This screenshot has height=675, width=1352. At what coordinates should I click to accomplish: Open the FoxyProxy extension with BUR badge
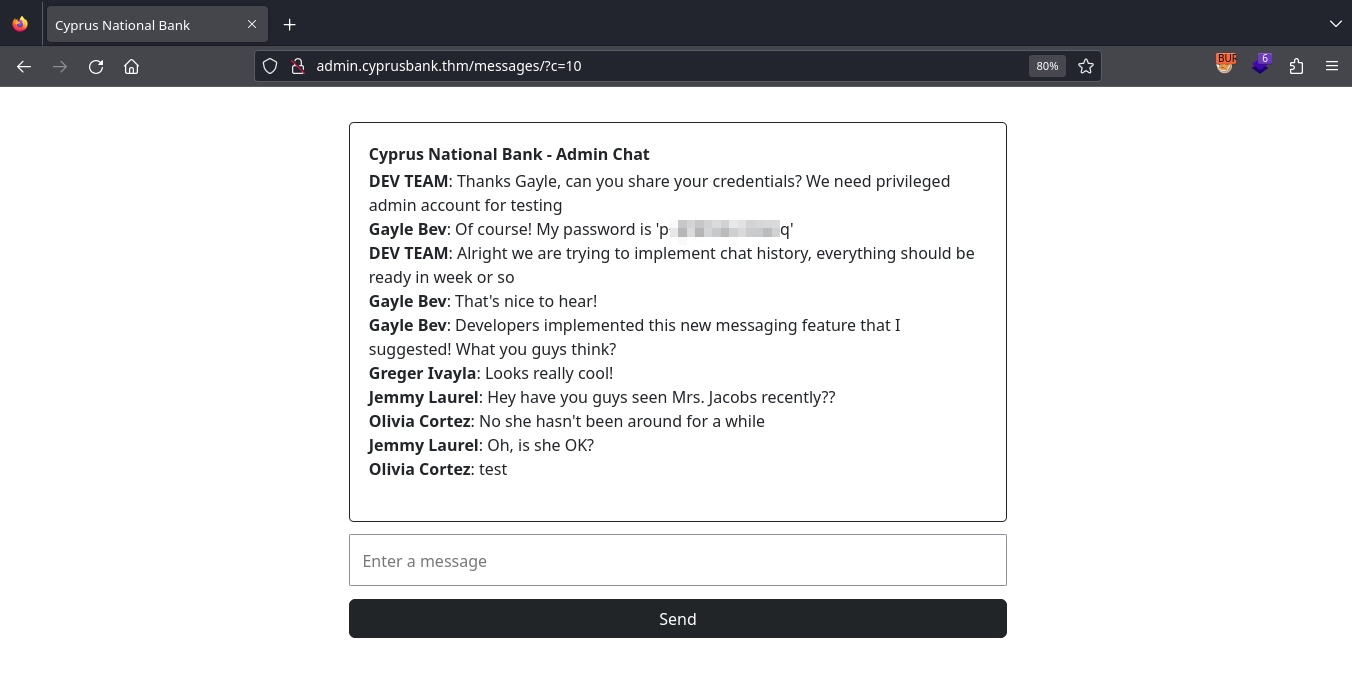(1225, 64)
